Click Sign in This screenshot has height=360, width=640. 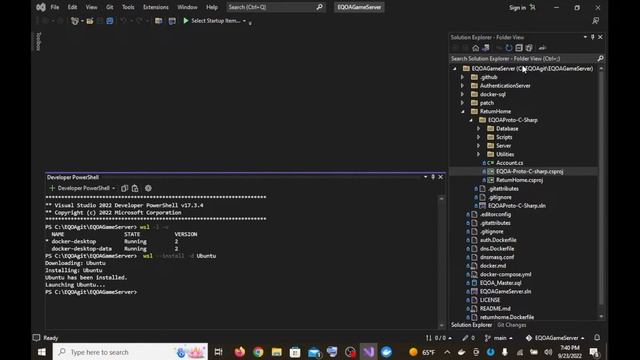point(517,7)
